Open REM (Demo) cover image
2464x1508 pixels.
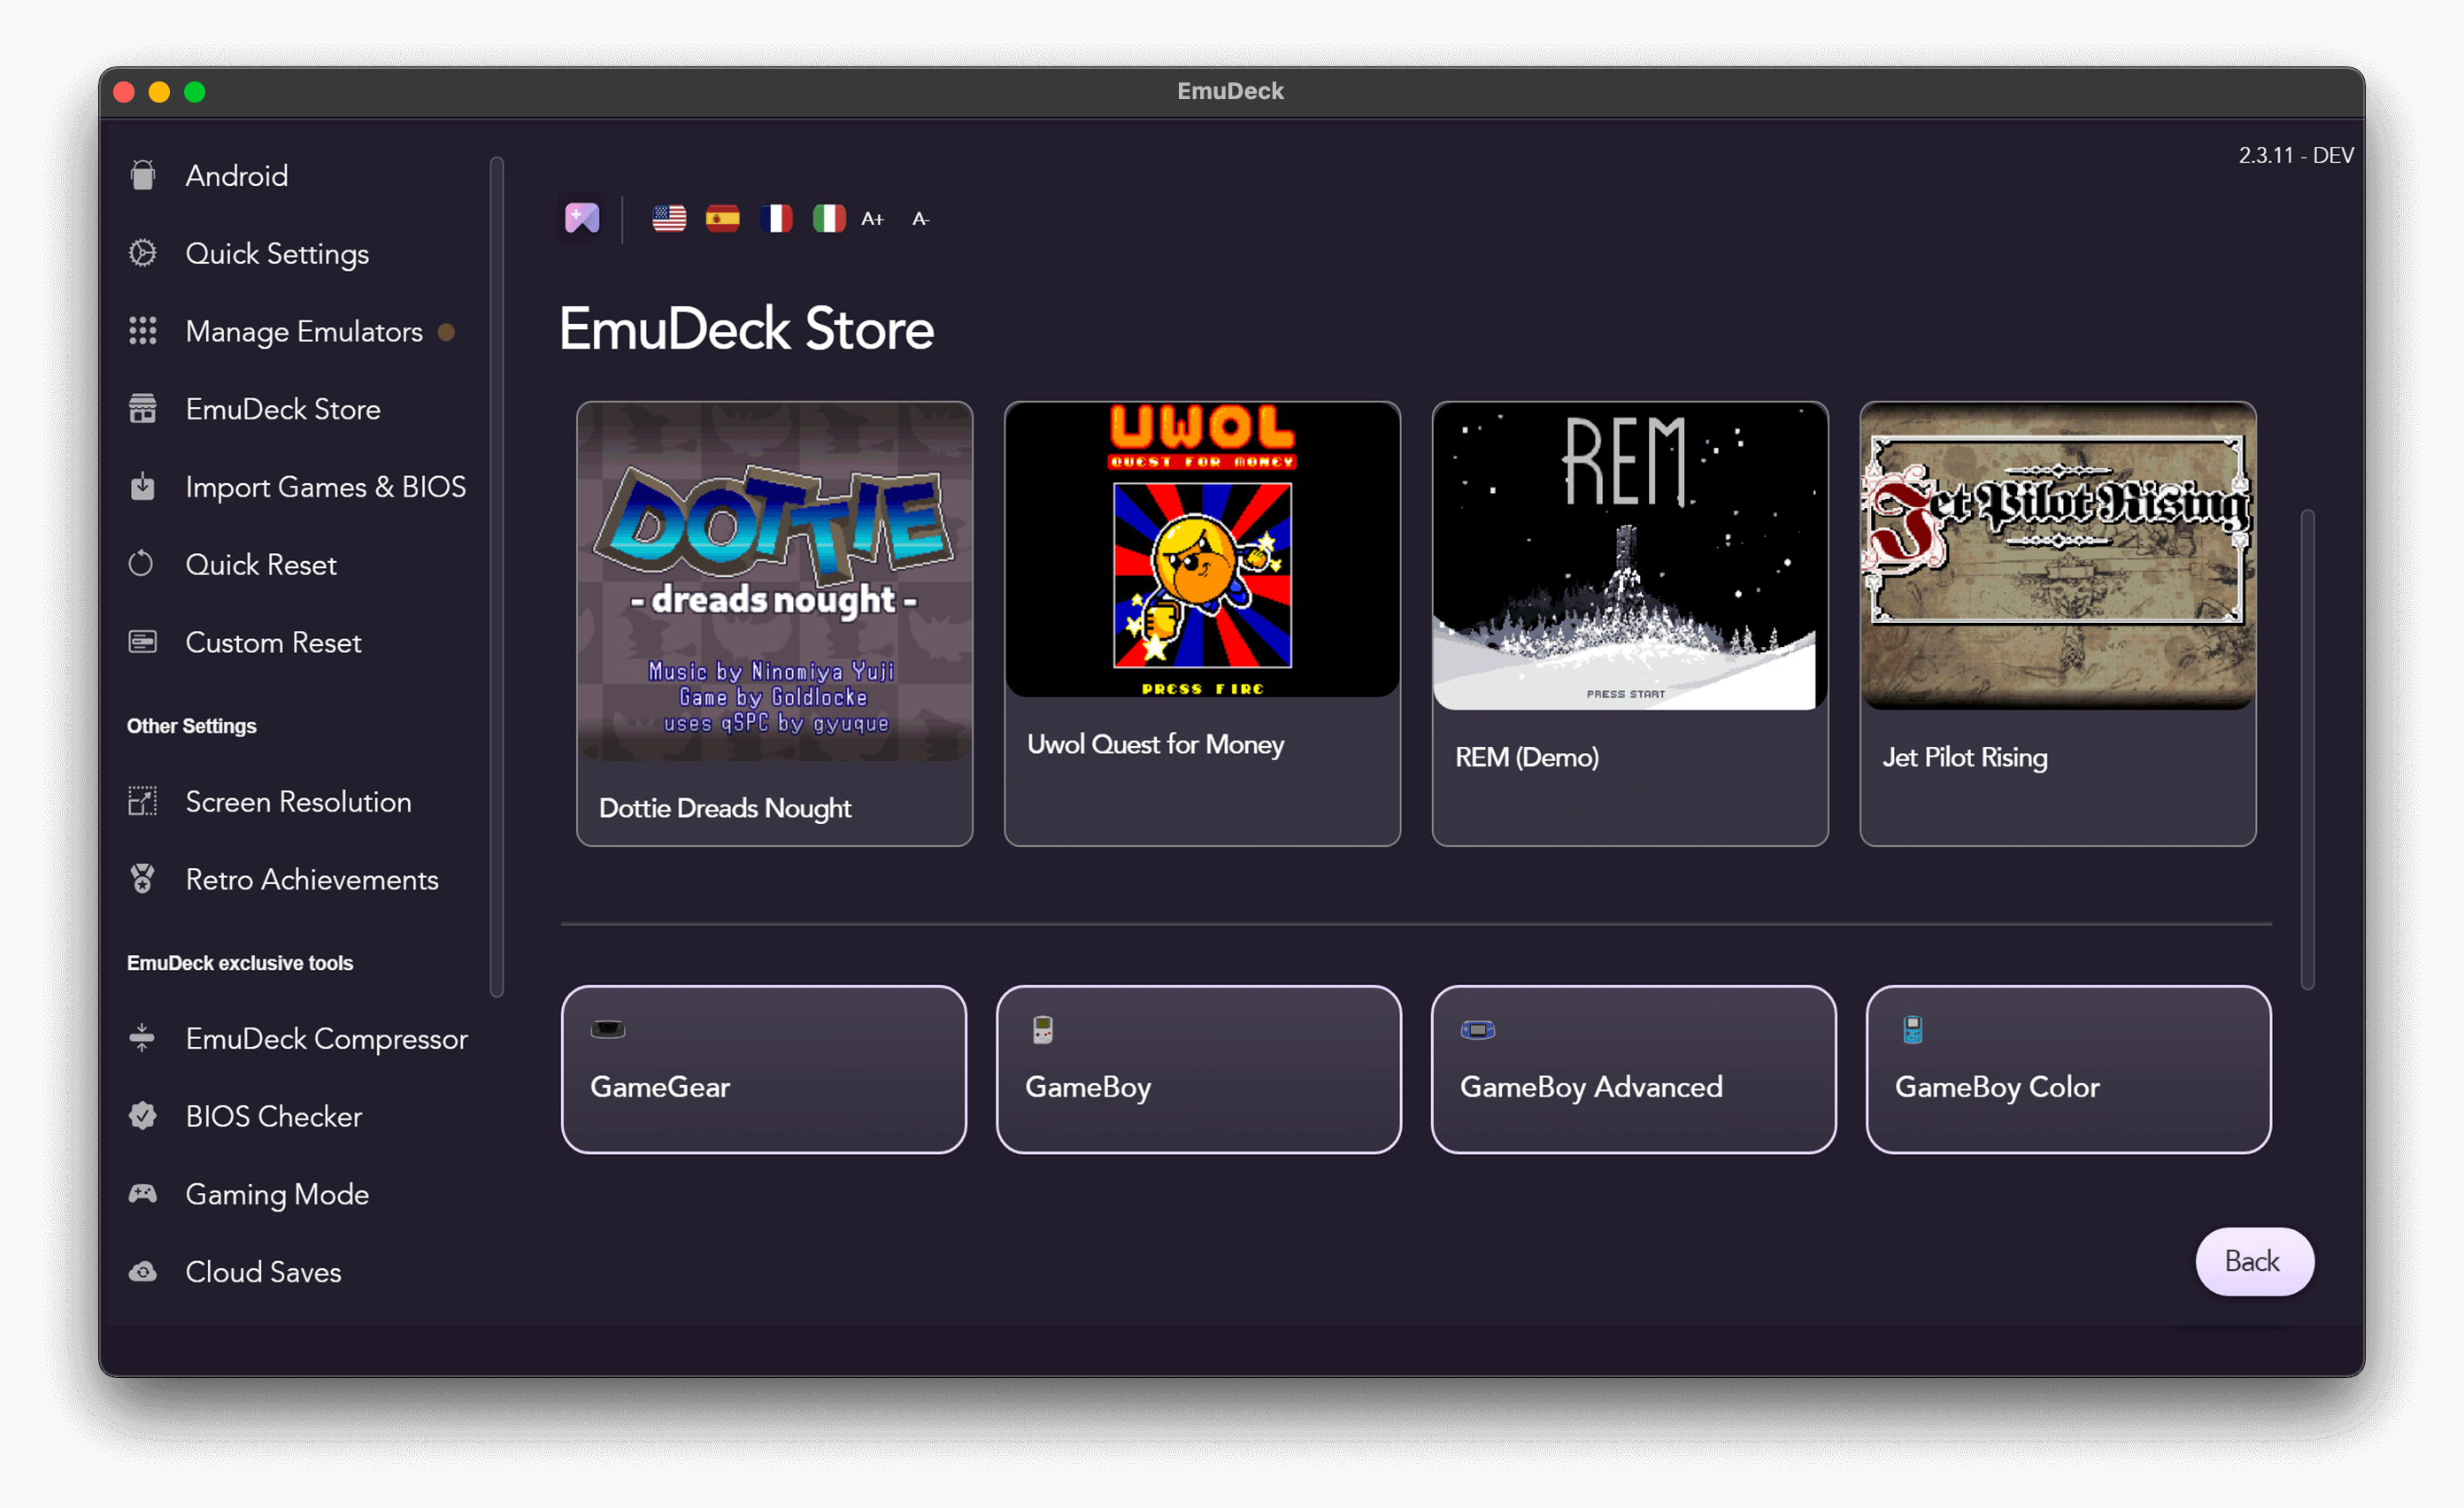[x=1630, y=557]
